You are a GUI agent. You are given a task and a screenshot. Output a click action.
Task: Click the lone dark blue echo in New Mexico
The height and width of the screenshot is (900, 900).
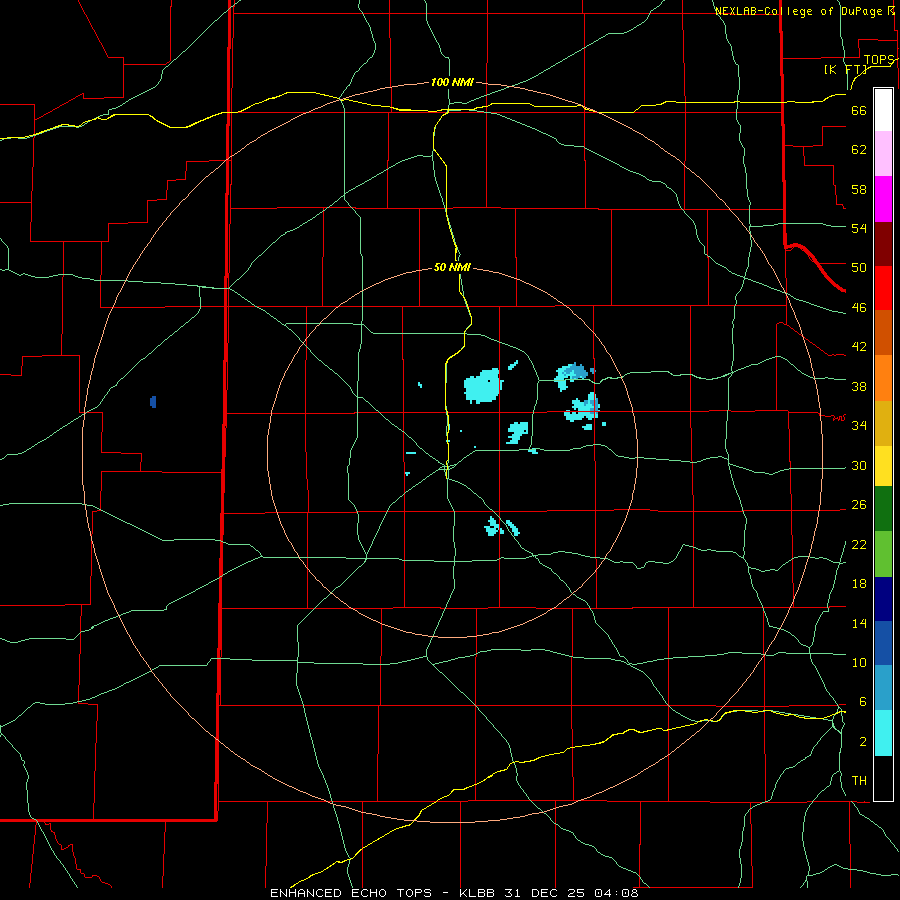click(x=153, y=402)
